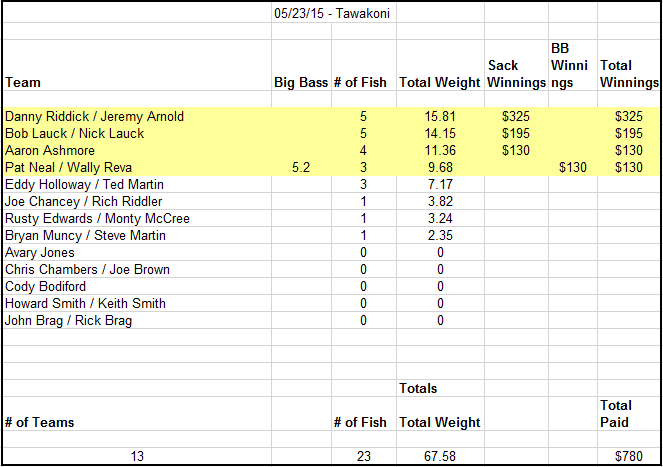Screen dimensions: 663x467
Task: Click the 5.2 big bass value
Action: click(301, 167)
